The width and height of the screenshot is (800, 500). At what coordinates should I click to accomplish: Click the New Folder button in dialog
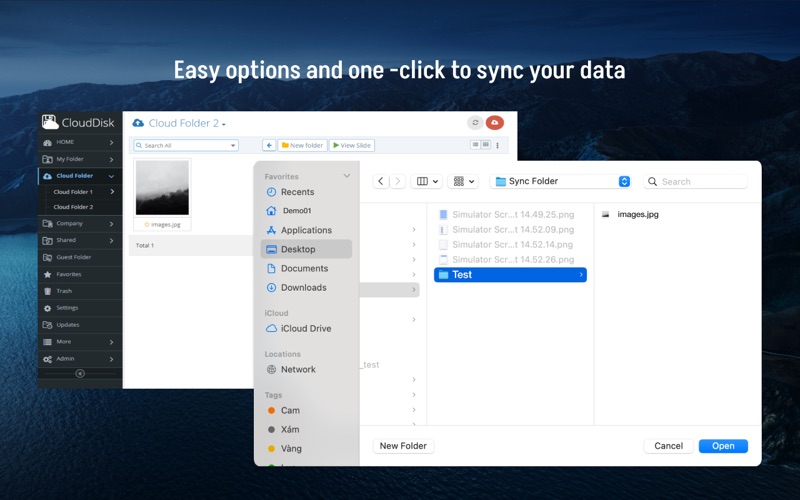pos(403,446)
